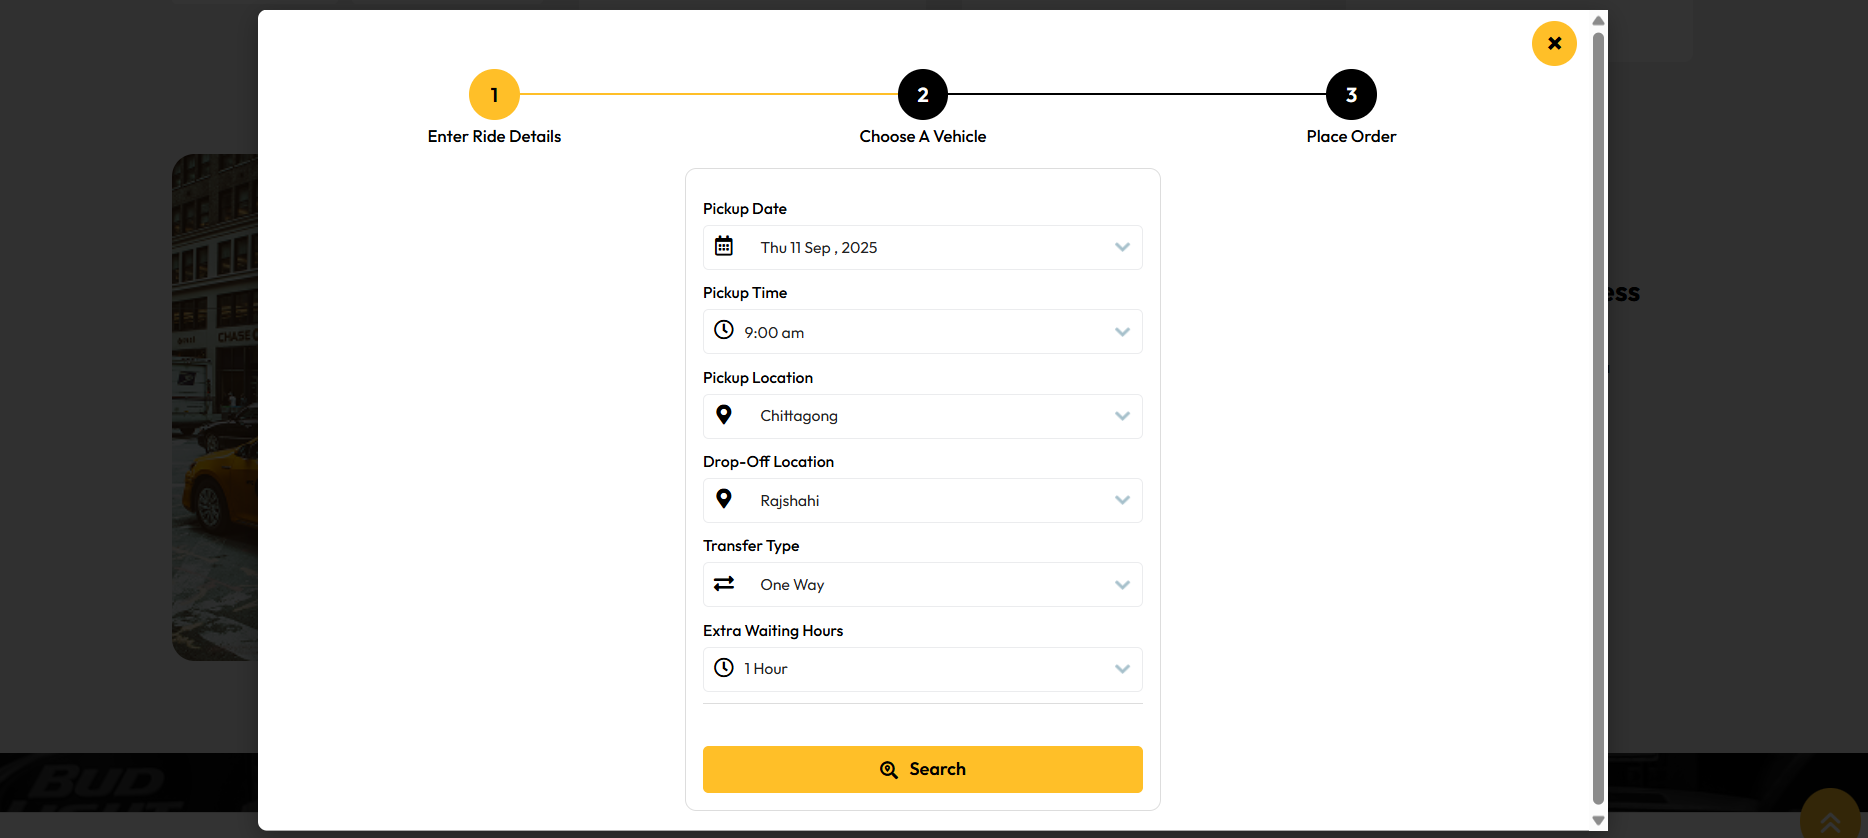Click the swap arrows icon for Transfer Type
The height and width of the screenshot is (838, 1868).
point(724,583)
